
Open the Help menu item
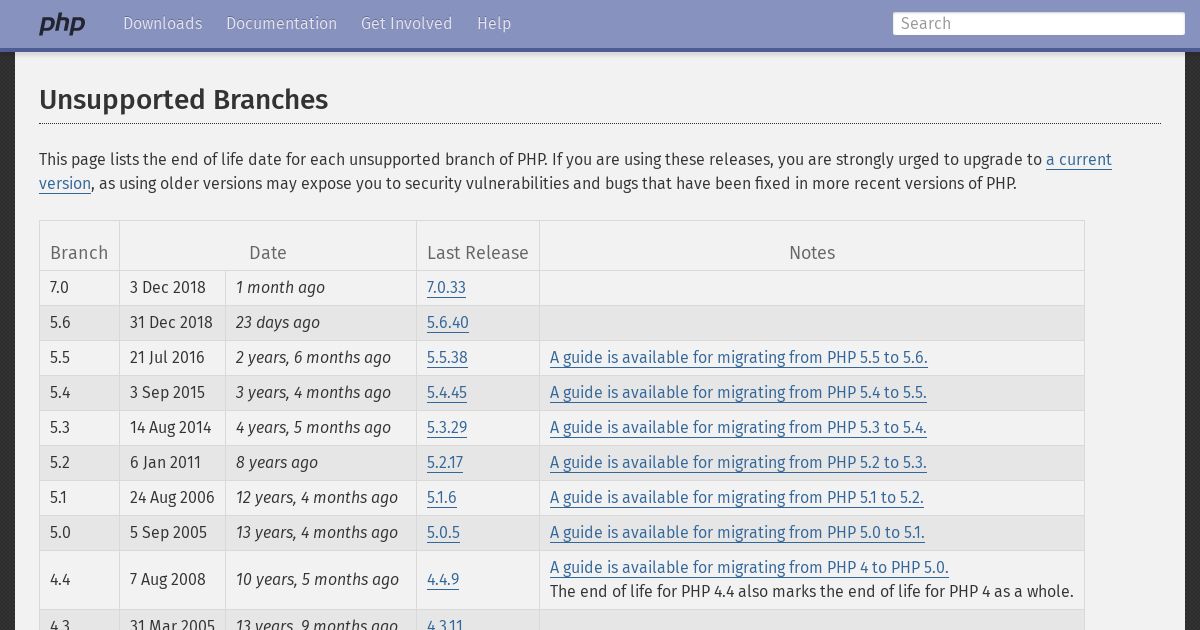point(494,24)
